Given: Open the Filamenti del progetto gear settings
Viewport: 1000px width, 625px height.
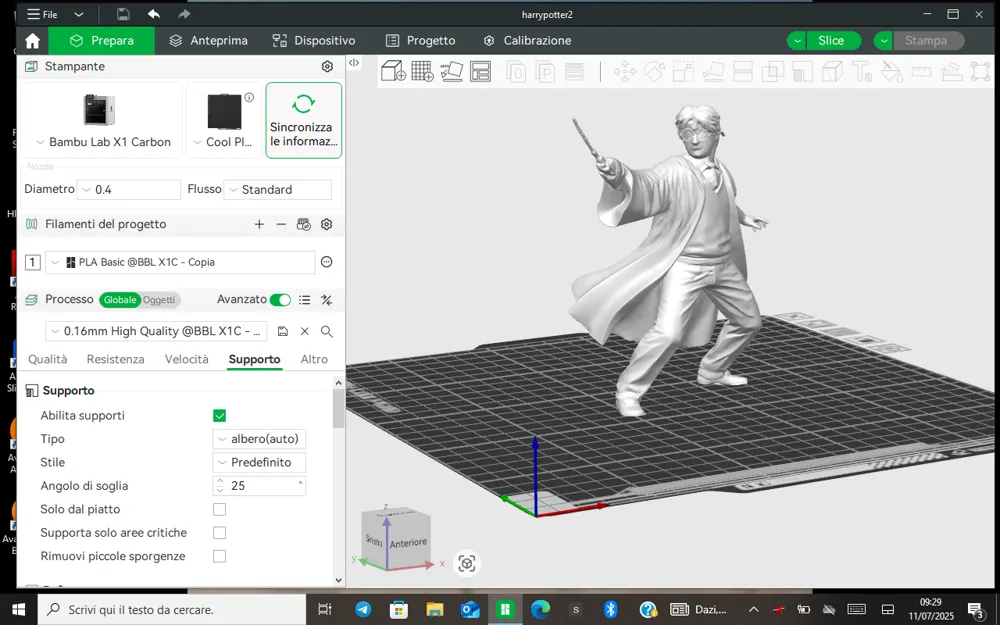Looking at the screenshot, I should point(327,224).
